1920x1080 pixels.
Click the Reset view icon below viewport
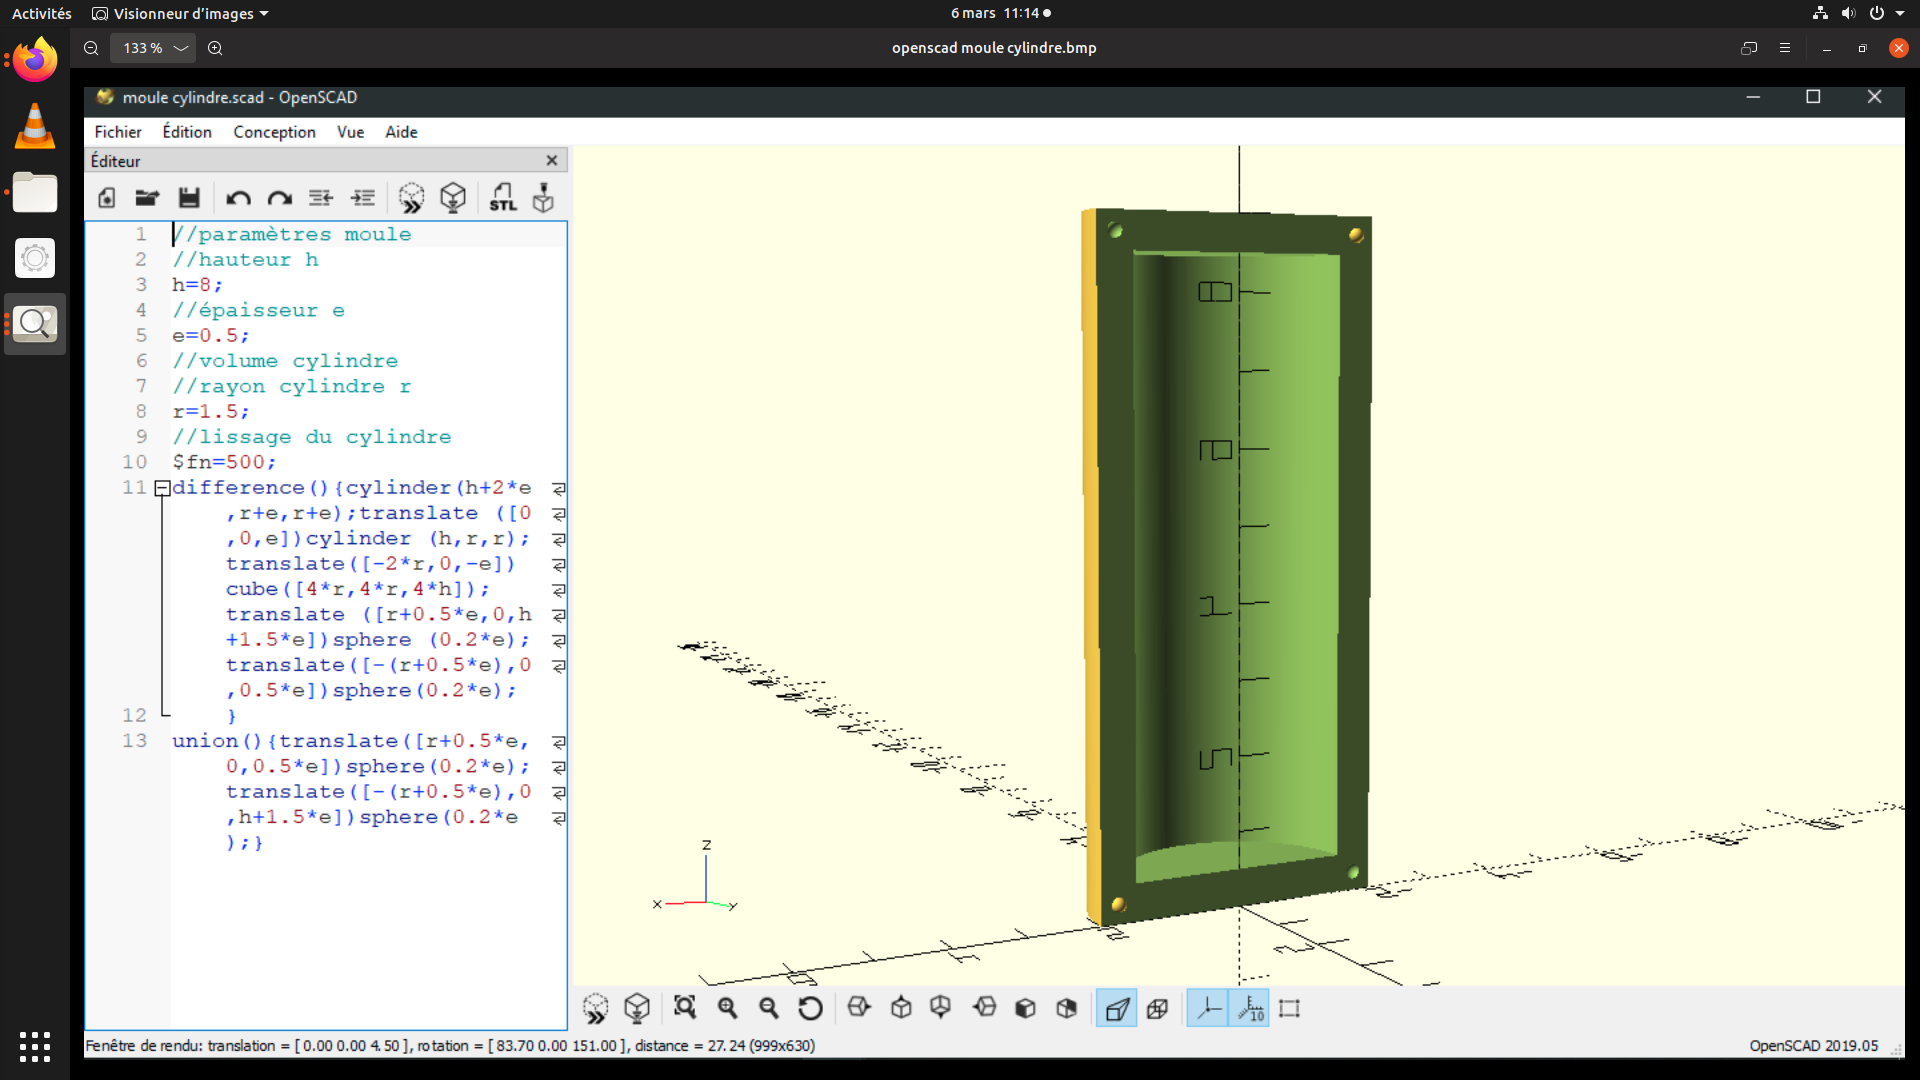[810, 1008]
